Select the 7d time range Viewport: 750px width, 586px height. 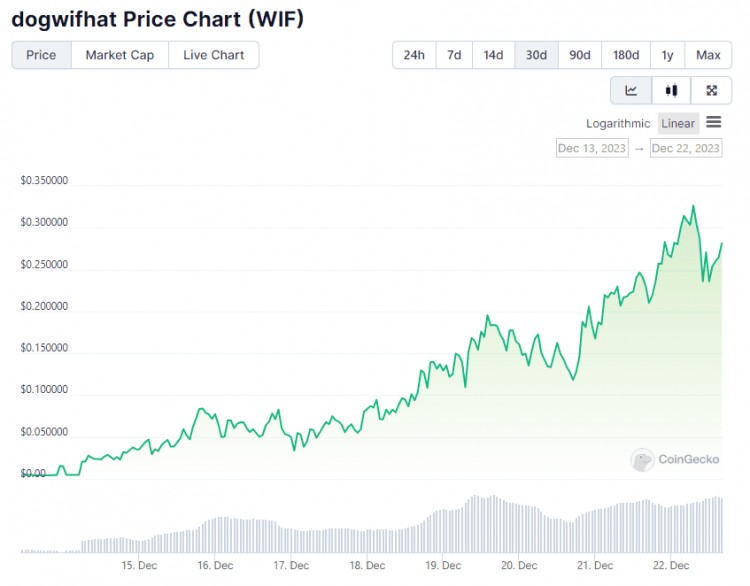(x=454, y=55)
